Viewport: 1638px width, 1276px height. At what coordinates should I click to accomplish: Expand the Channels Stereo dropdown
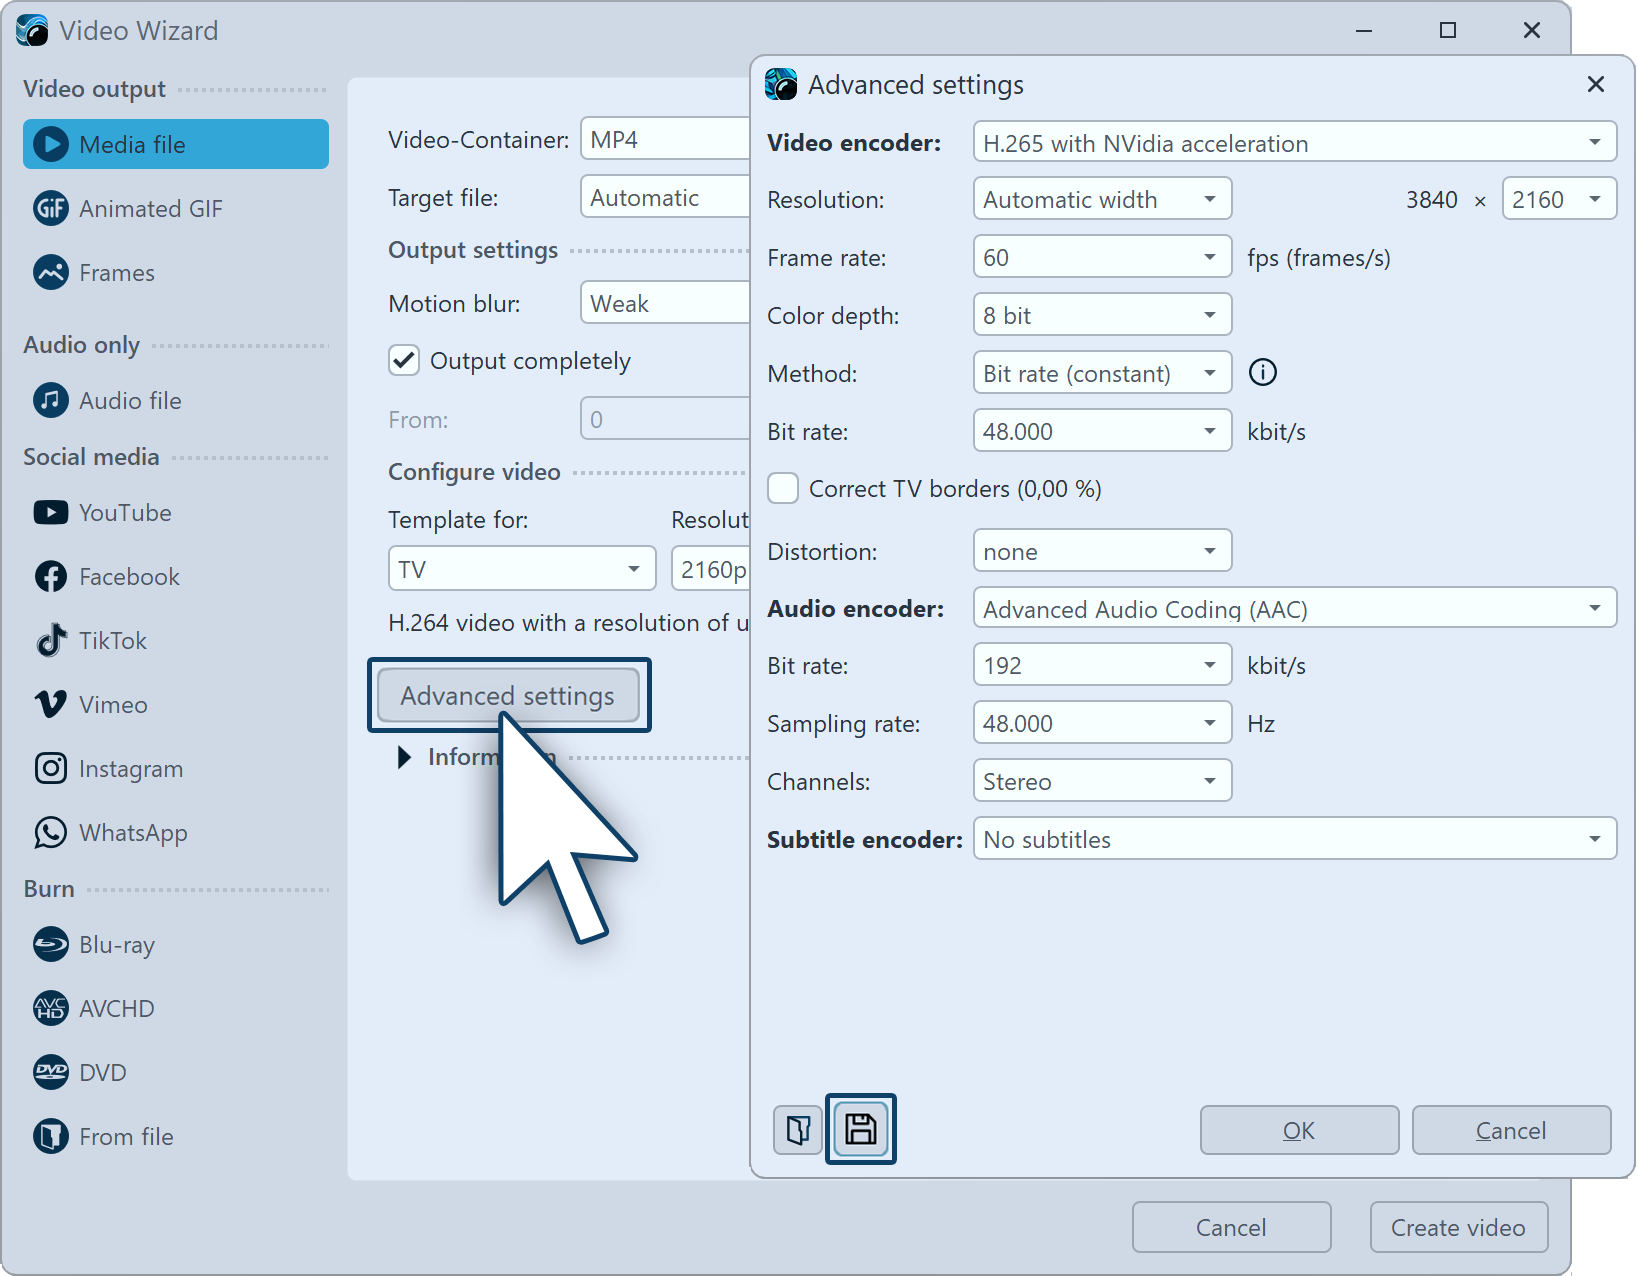1101,782
